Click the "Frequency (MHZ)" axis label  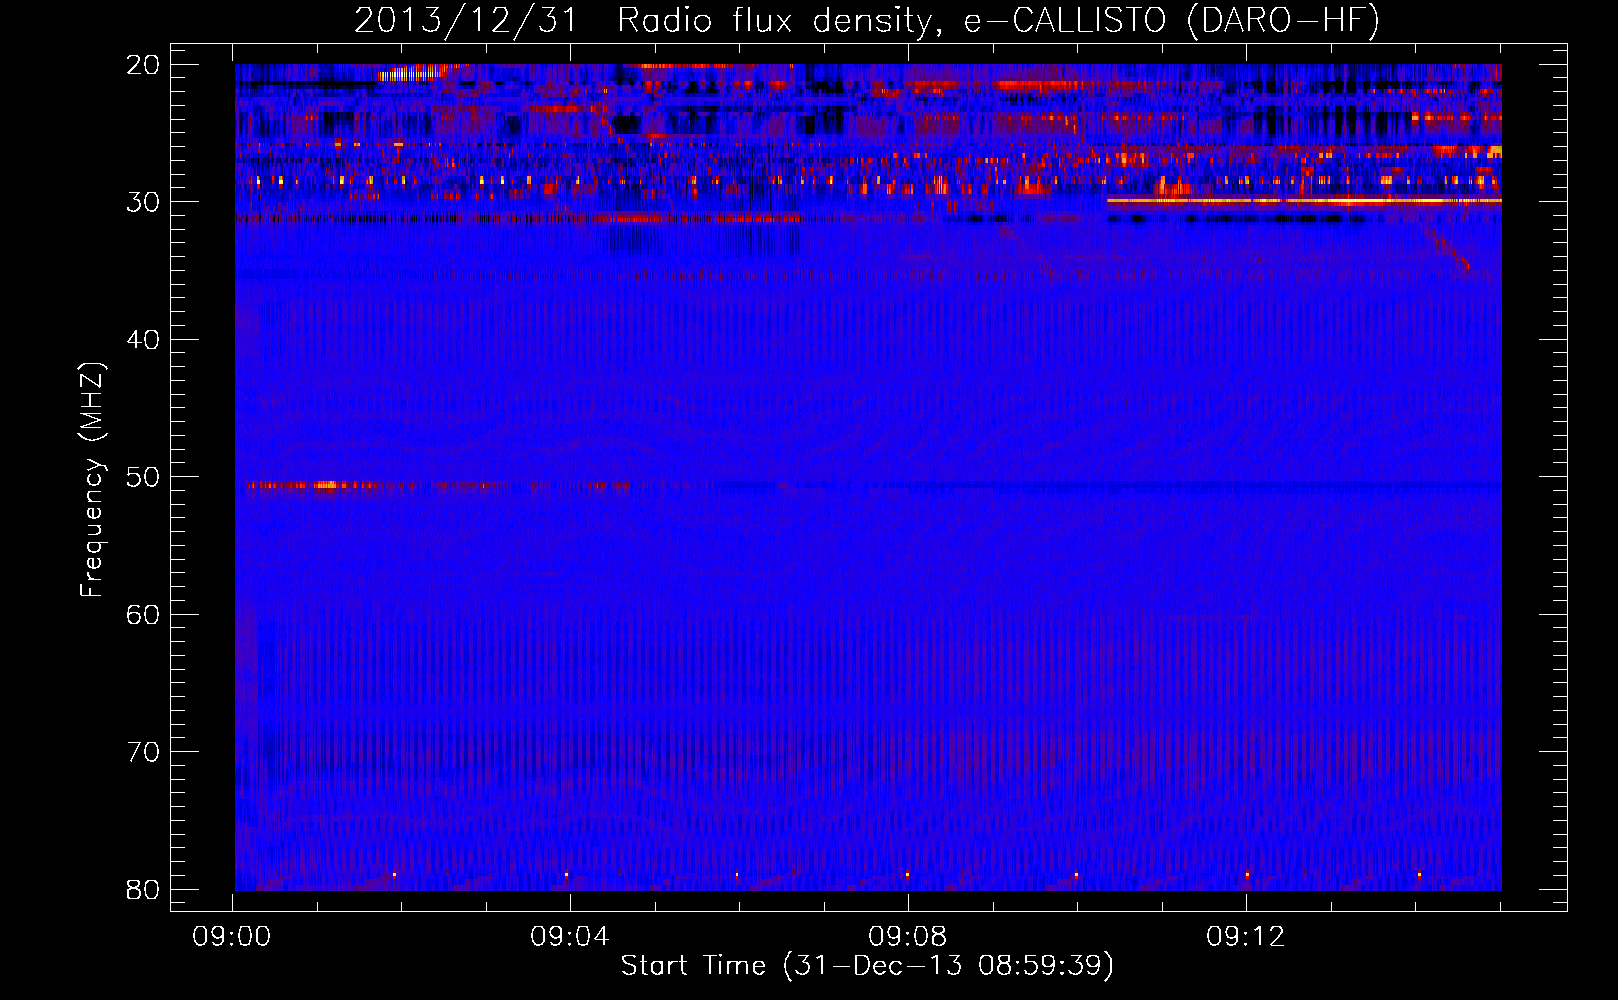[x=92, y=480]
